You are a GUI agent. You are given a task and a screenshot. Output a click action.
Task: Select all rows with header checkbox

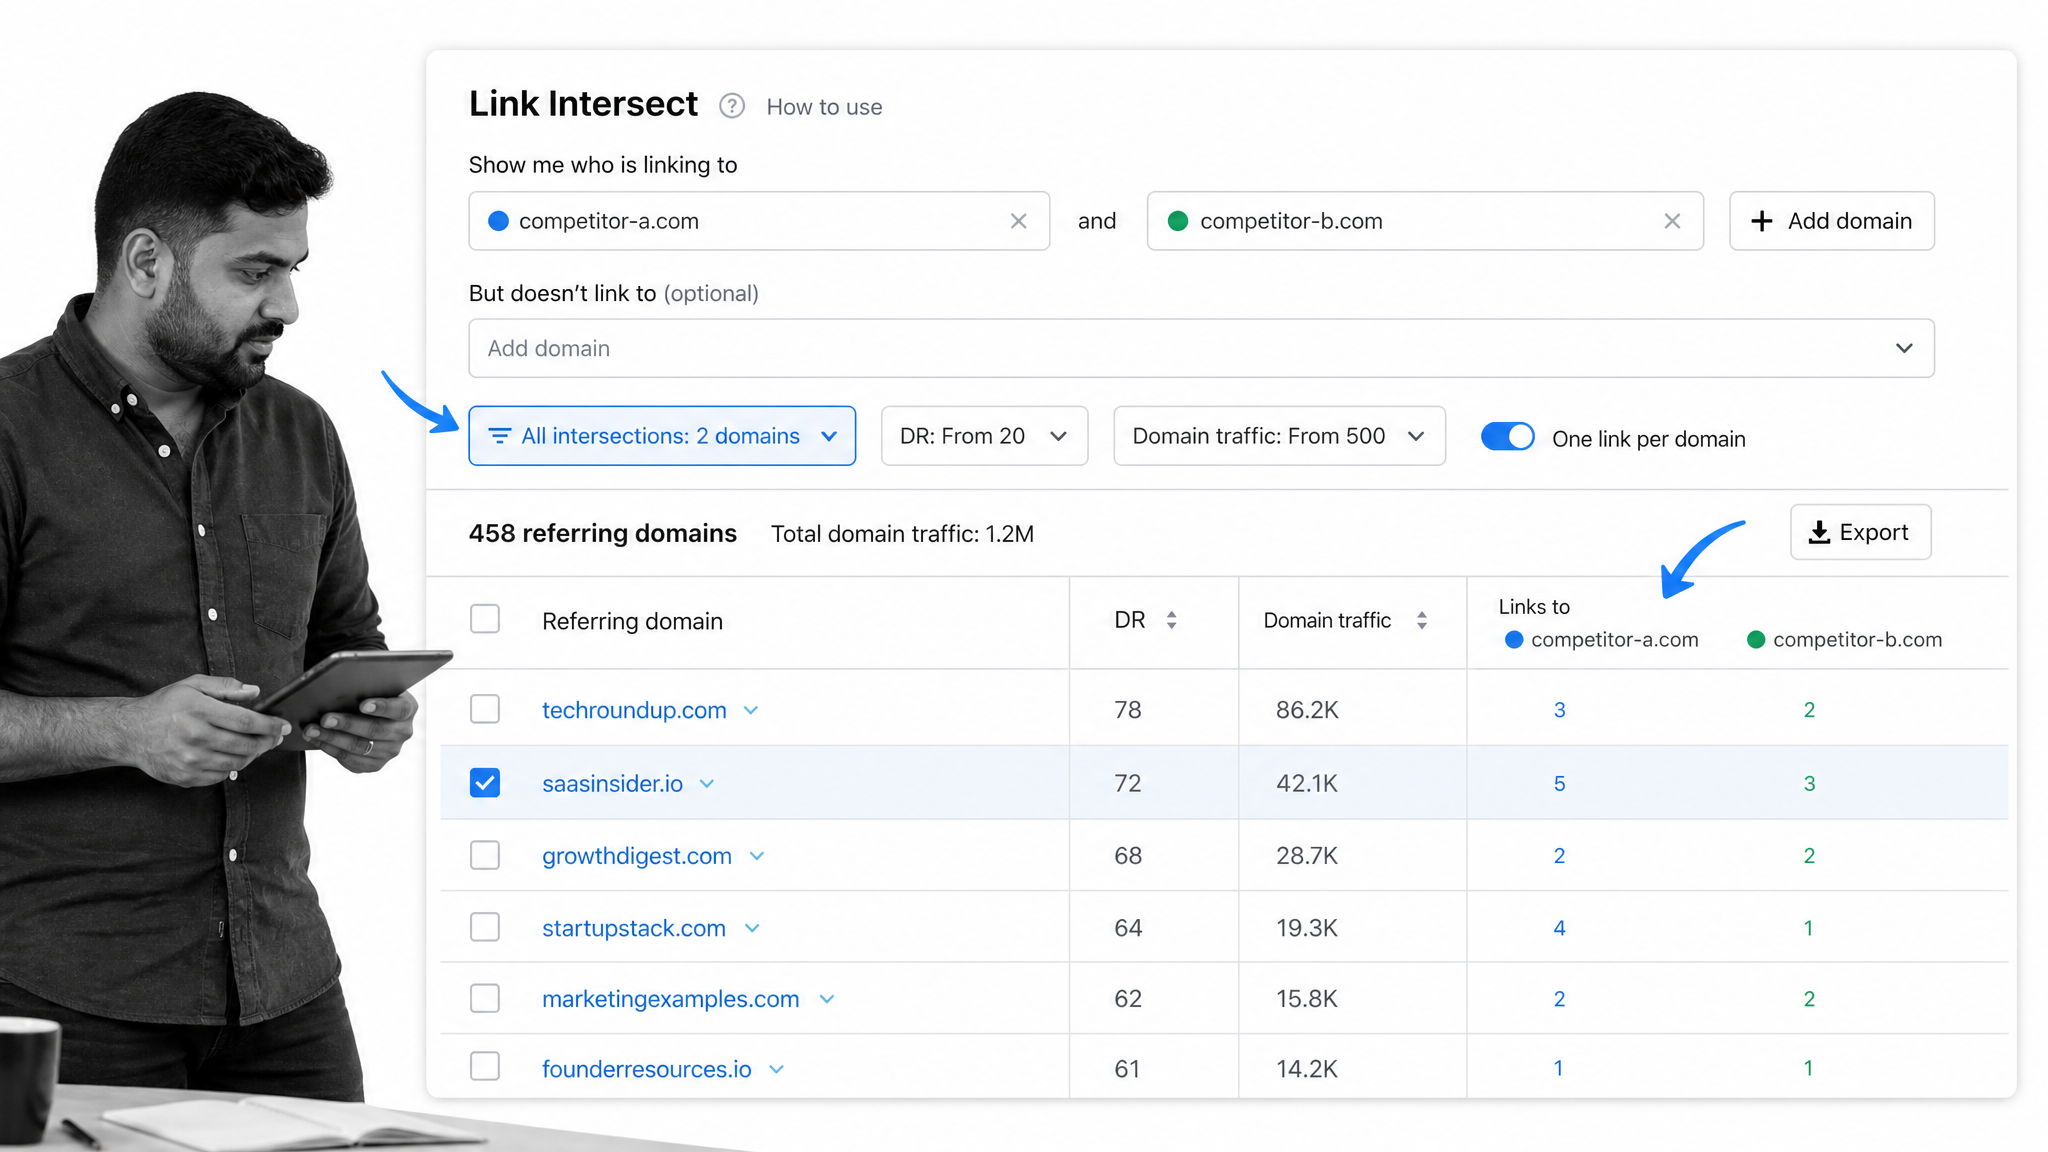pyautogui.click(x=485, y=619)
